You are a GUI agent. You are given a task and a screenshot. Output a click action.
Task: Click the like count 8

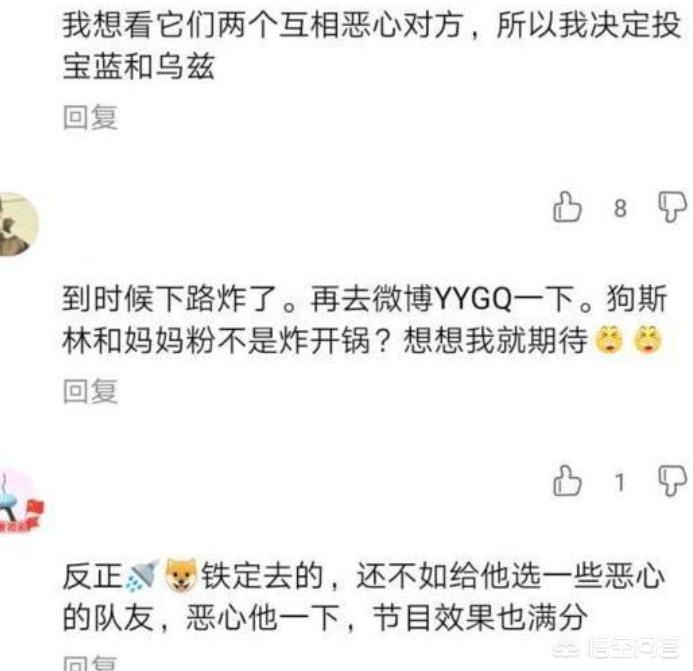click(x=620, y=208)
